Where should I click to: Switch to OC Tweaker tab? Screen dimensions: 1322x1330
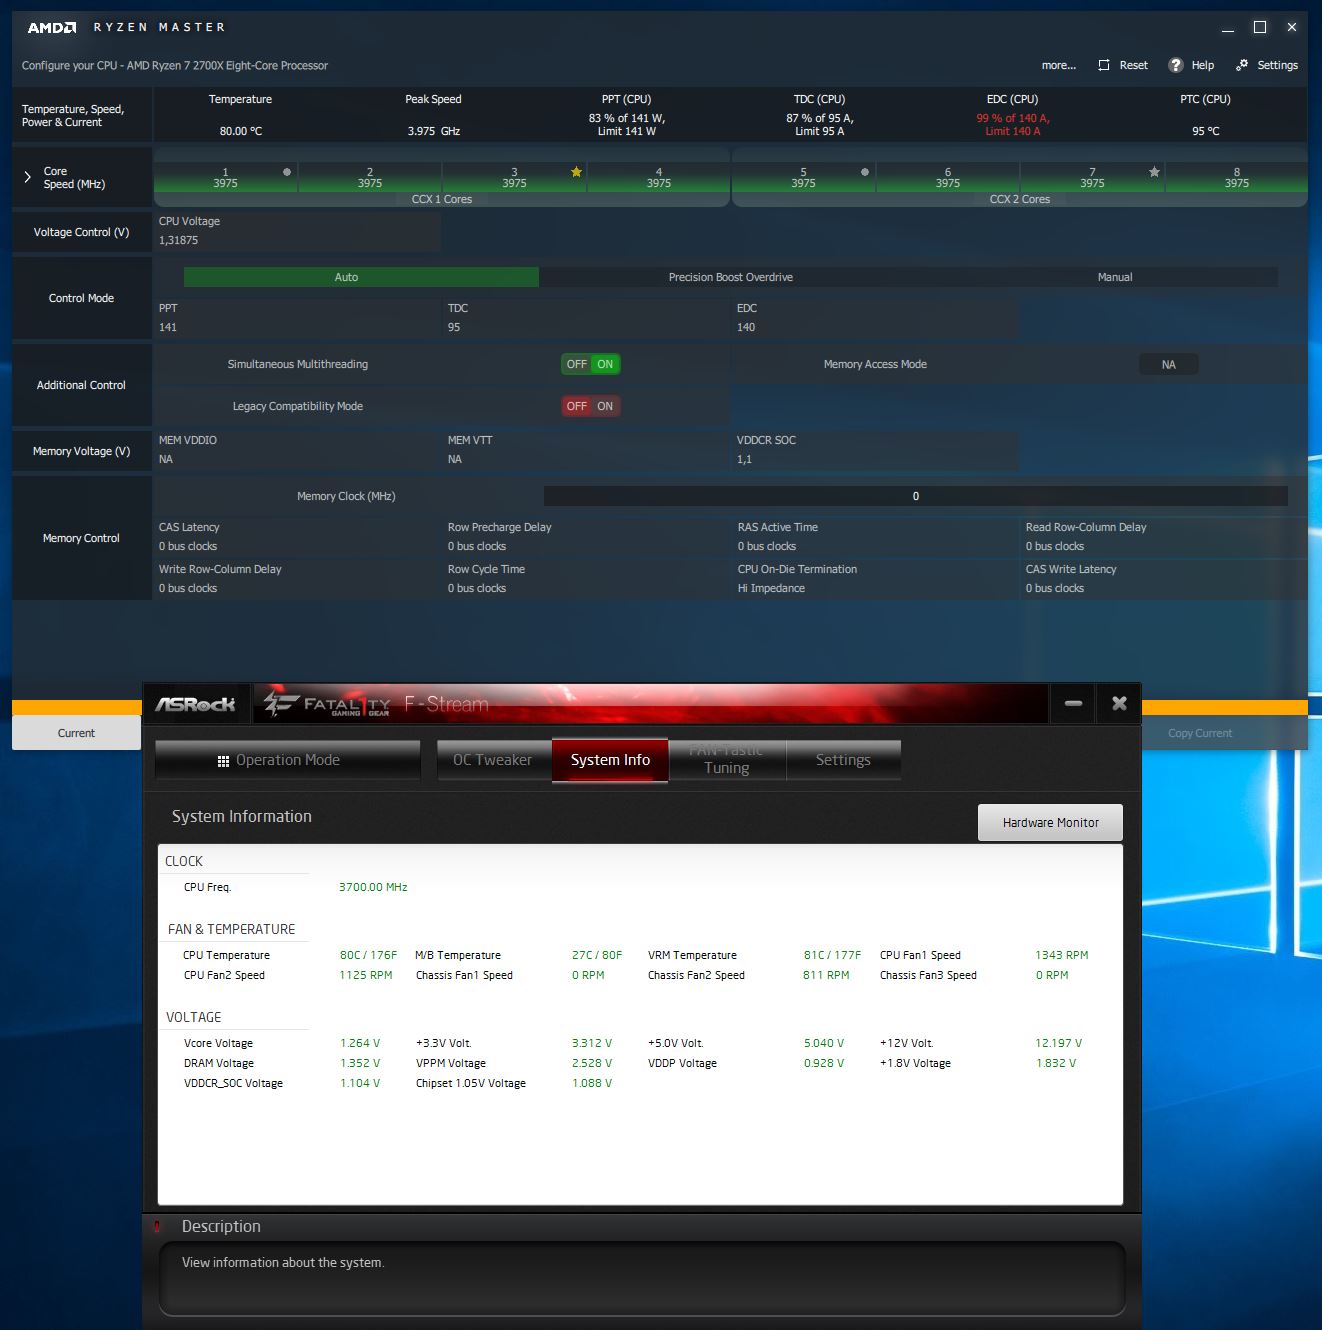[493, 760]
